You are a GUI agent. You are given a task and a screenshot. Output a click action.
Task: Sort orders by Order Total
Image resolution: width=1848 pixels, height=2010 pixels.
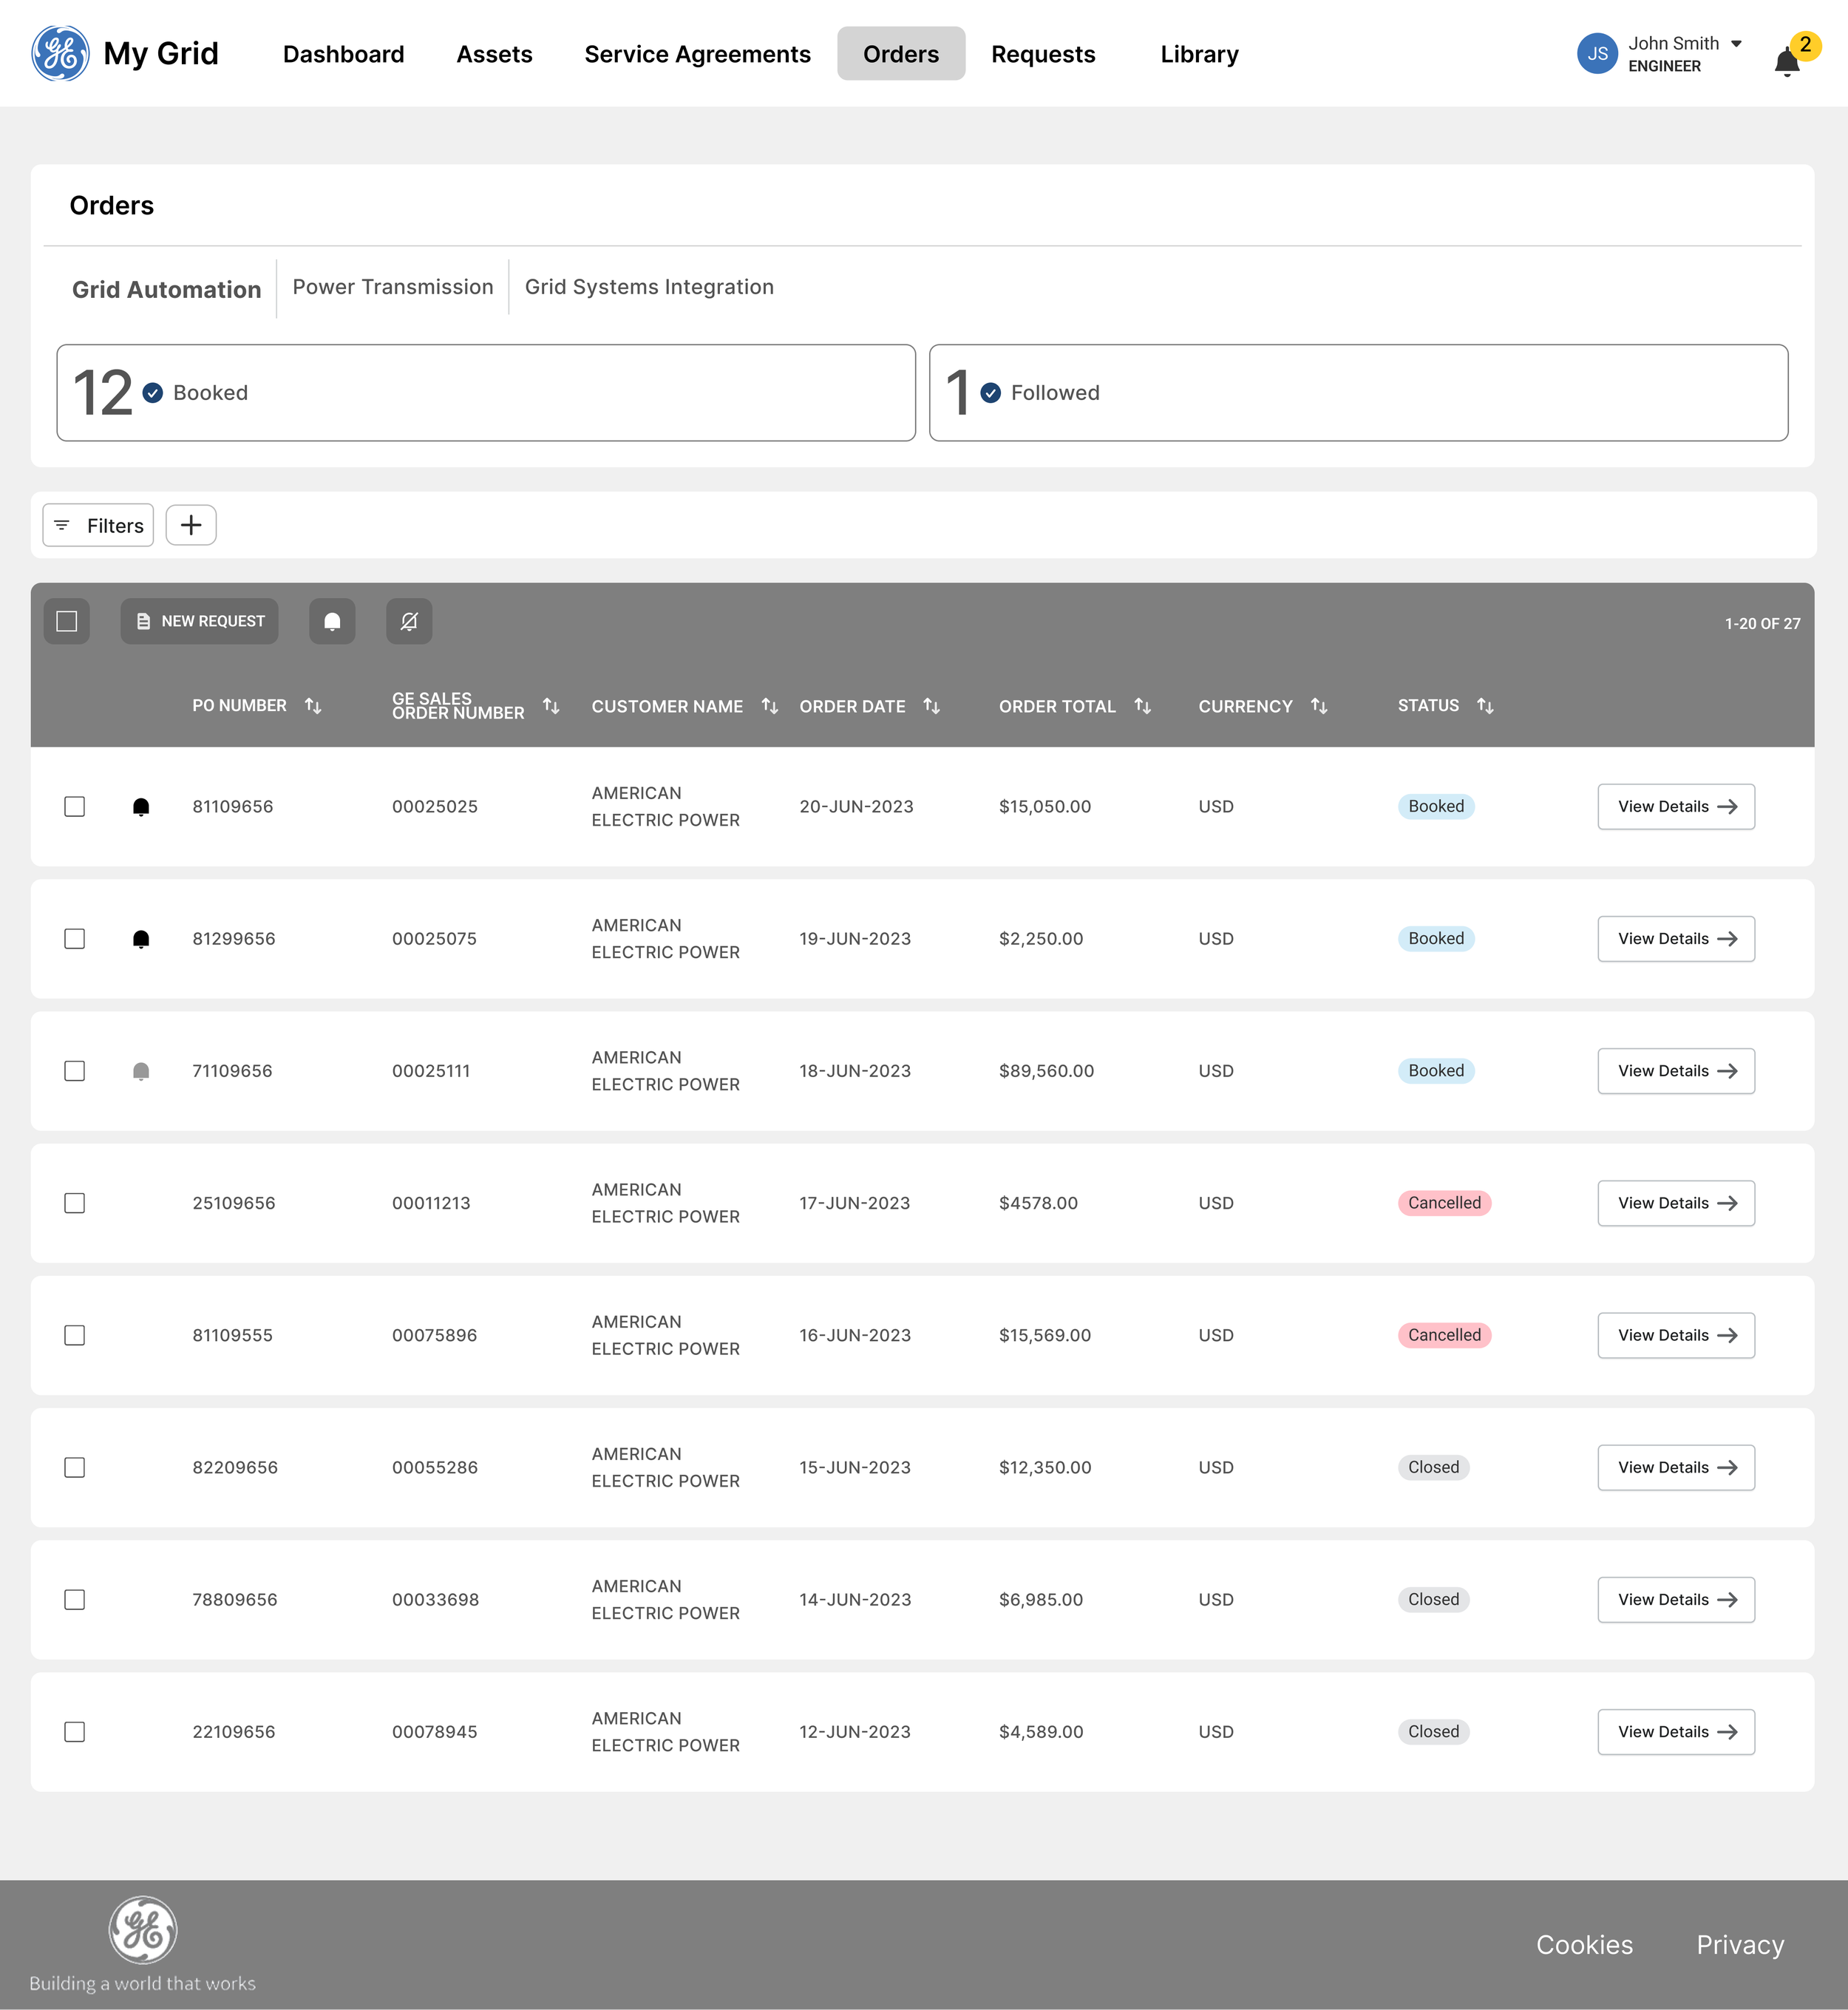coord(1143,705)
